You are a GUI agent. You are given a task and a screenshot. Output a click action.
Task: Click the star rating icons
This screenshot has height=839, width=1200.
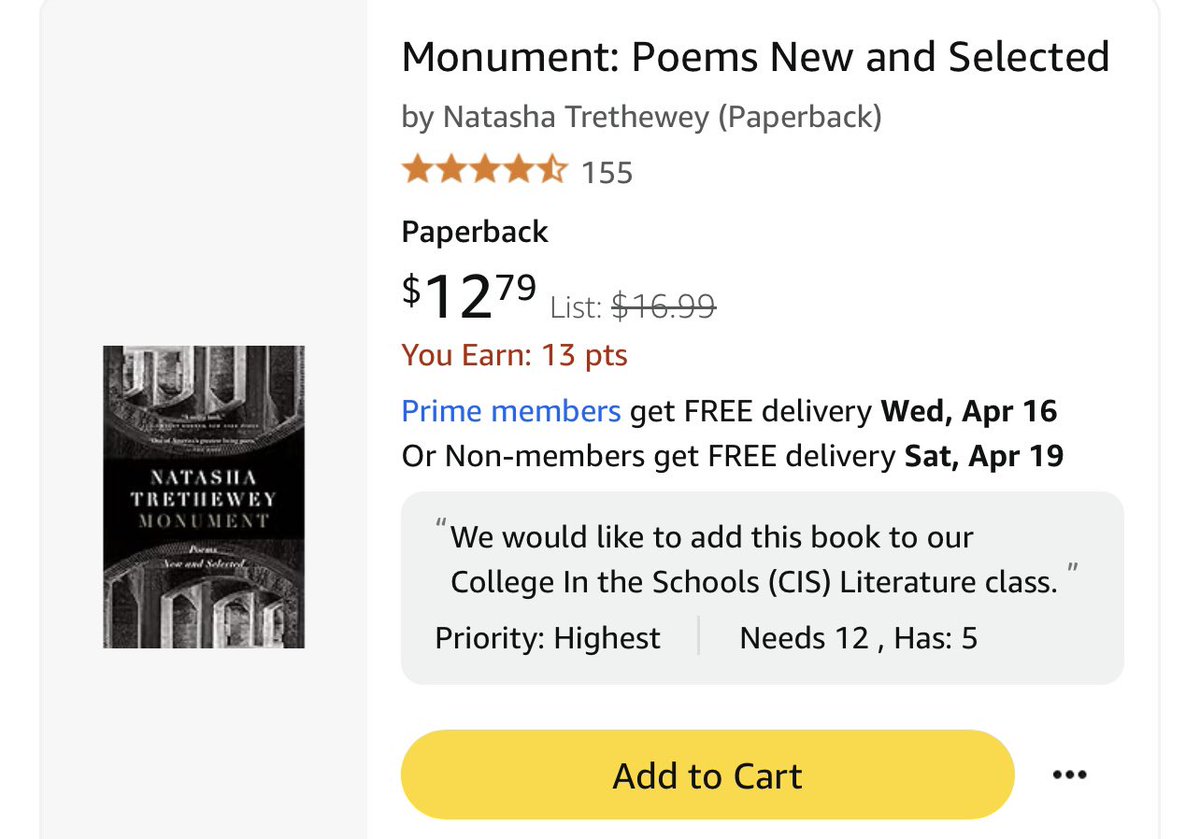point(484,172)
